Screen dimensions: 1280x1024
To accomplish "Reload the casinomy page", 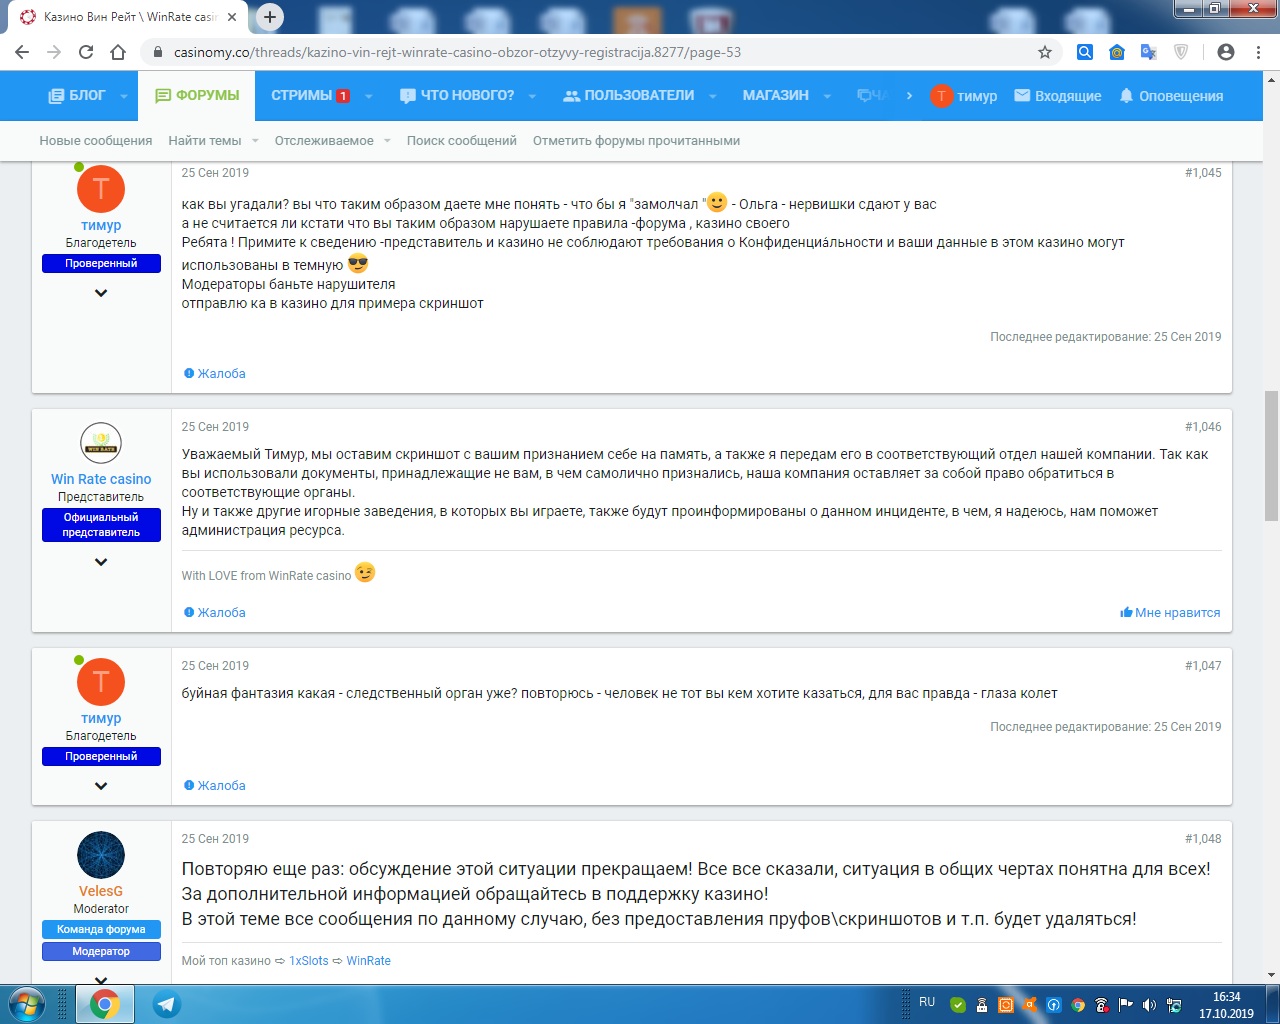I will [86, 52].
